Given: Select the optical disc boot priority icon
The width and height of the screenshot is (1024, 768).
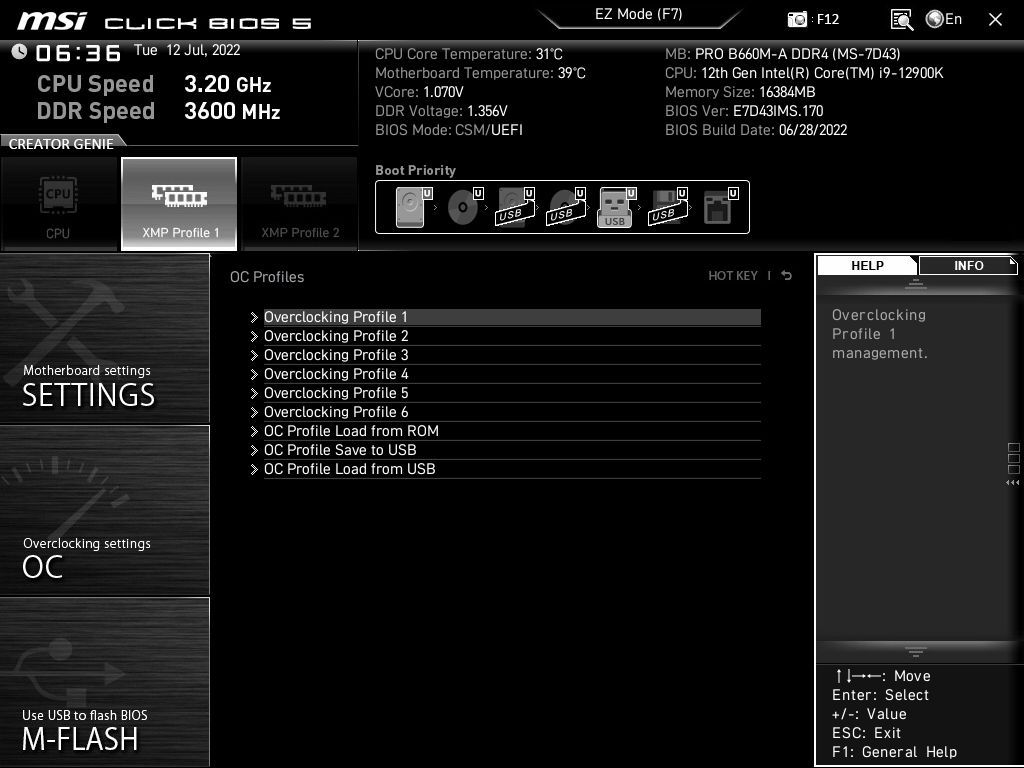Looking at the screenshot, I should [x=465, y=207].
